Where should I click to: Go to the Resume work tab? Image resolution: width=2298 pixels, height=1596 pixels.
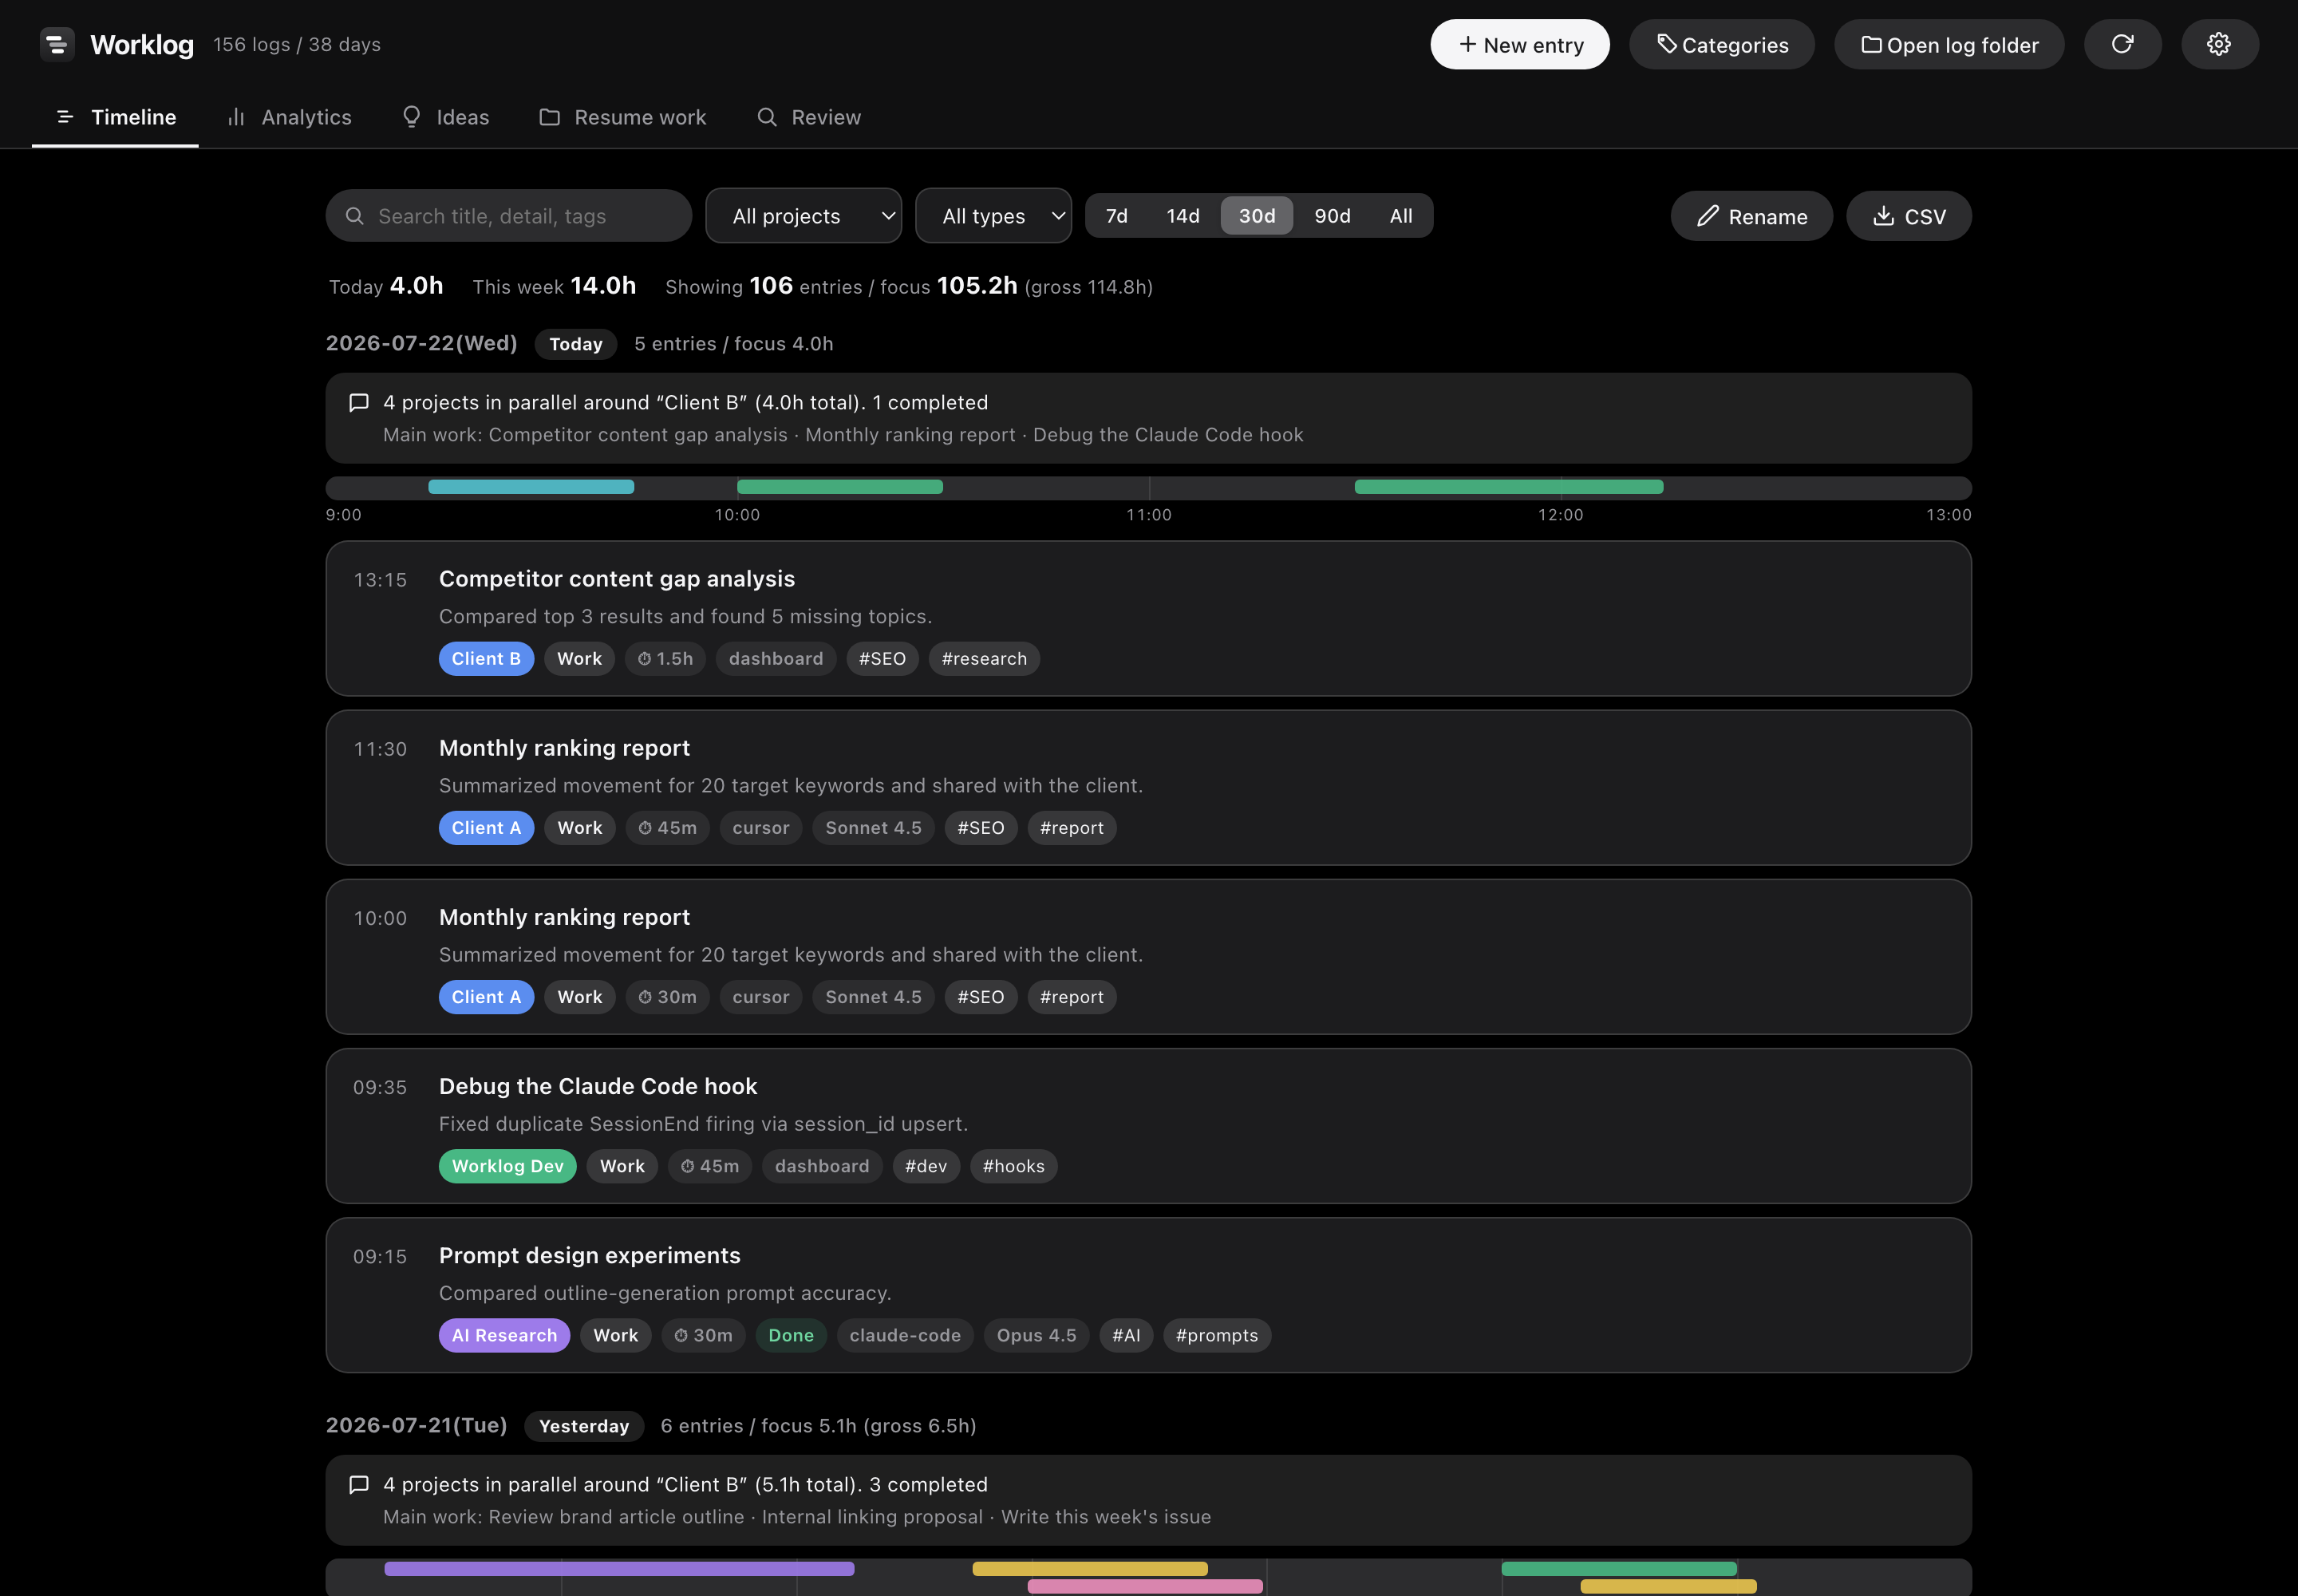[x=622, y=117]
